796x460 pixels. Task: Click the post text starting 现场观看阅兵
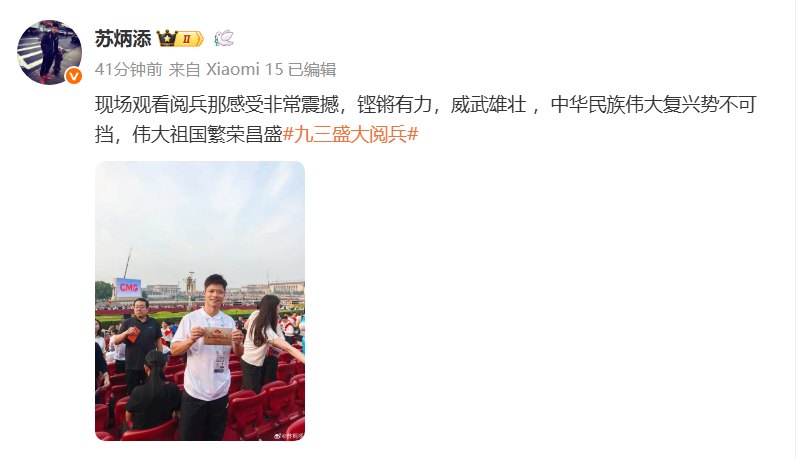click(x=425, y=119)
